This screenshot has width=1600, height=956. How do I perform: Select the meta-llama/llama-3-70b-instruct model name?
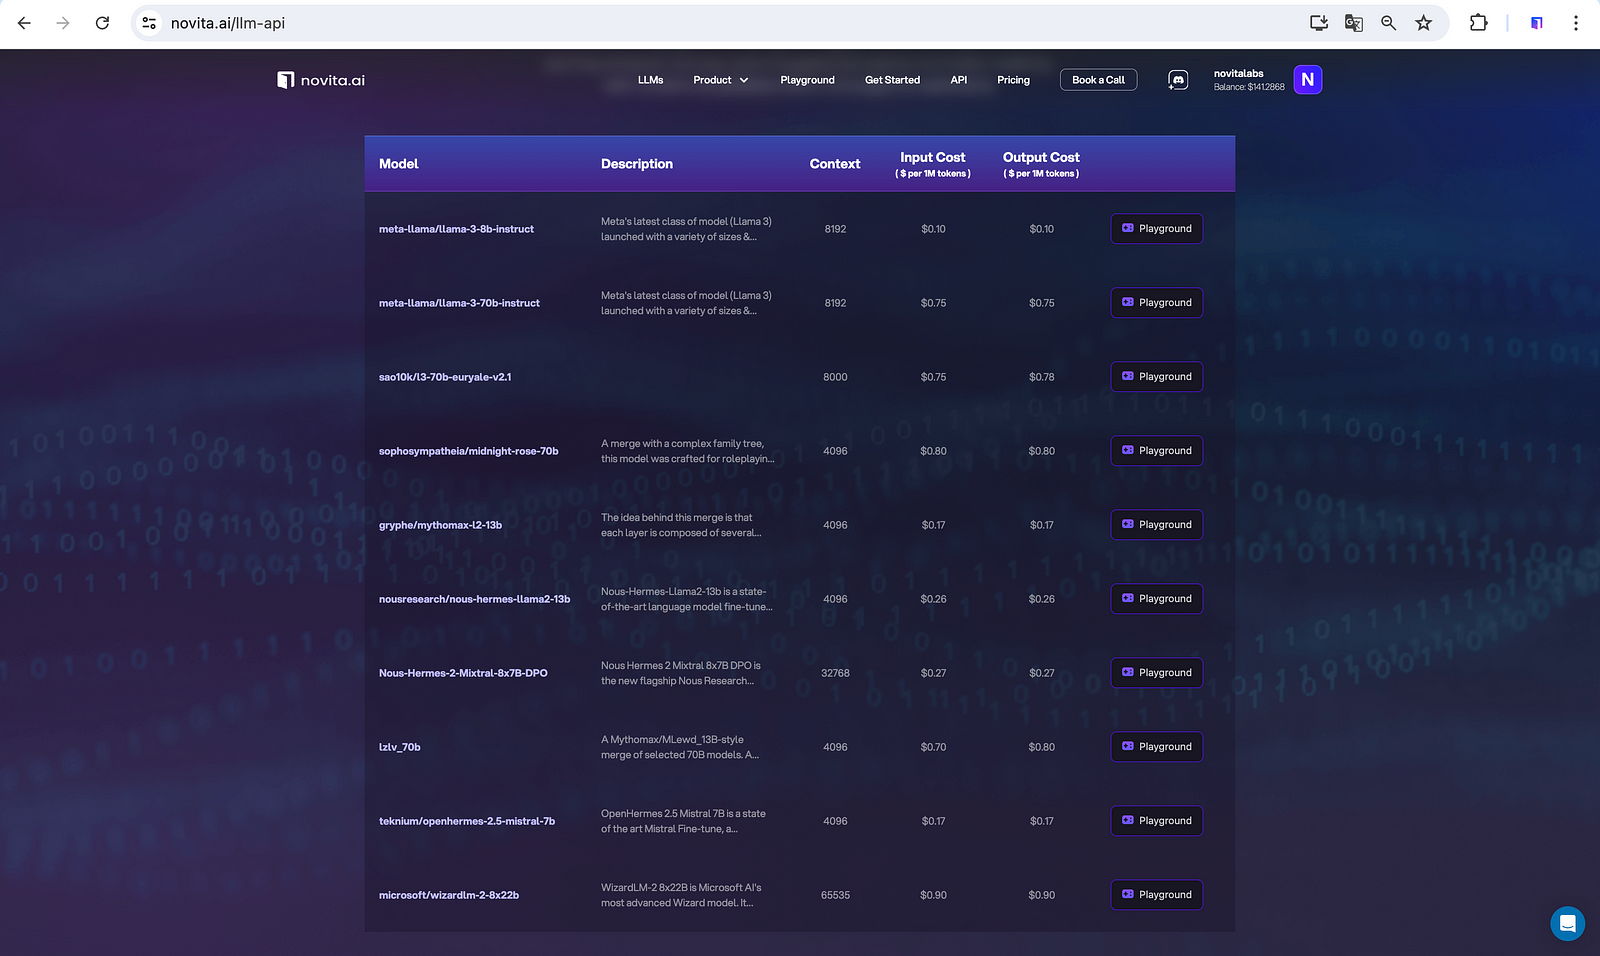coord(459,303)
